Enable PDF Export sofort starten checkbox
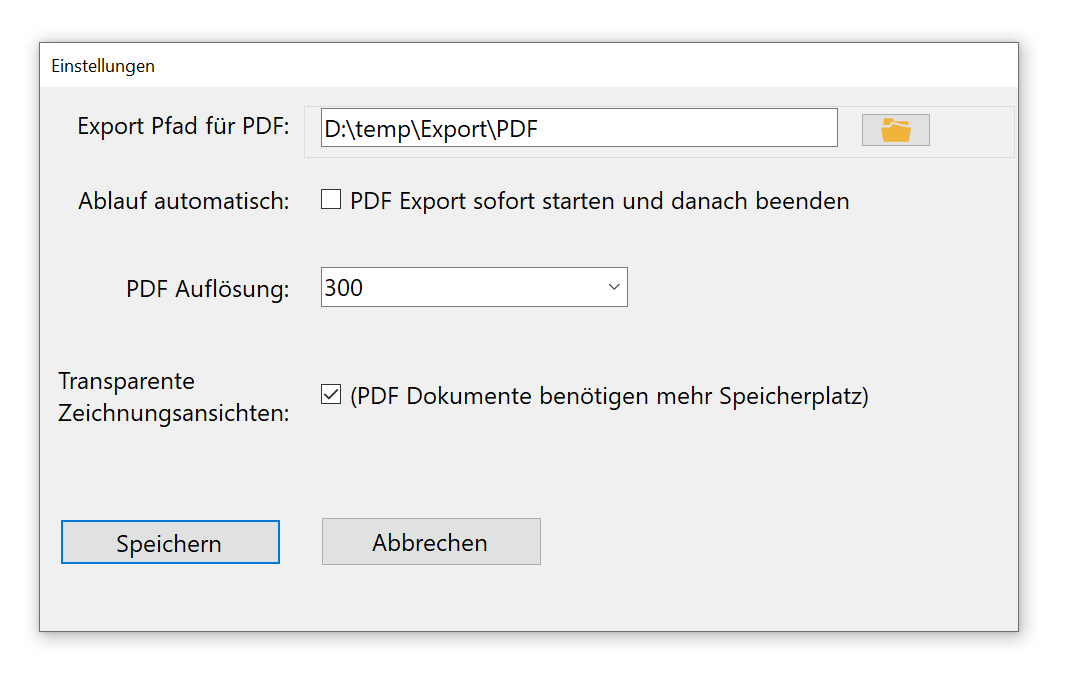Viewport: 1082px width, 678px height. click(331, 200)
